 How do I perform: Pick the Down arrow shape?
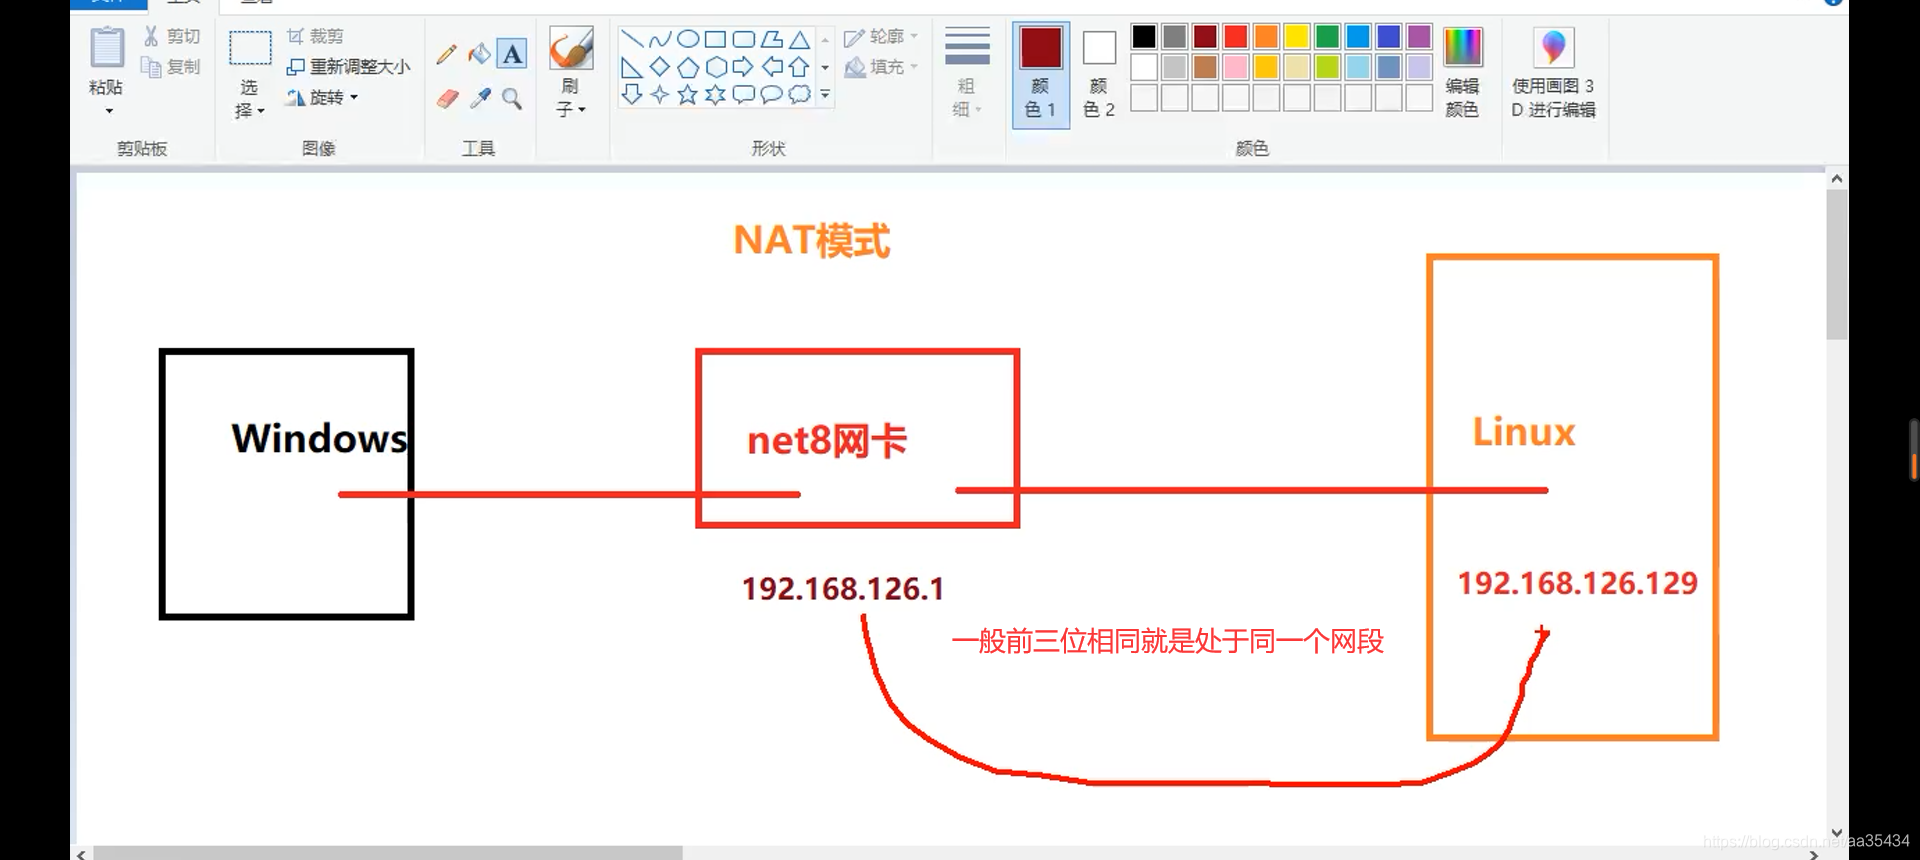tap(632, 94)
